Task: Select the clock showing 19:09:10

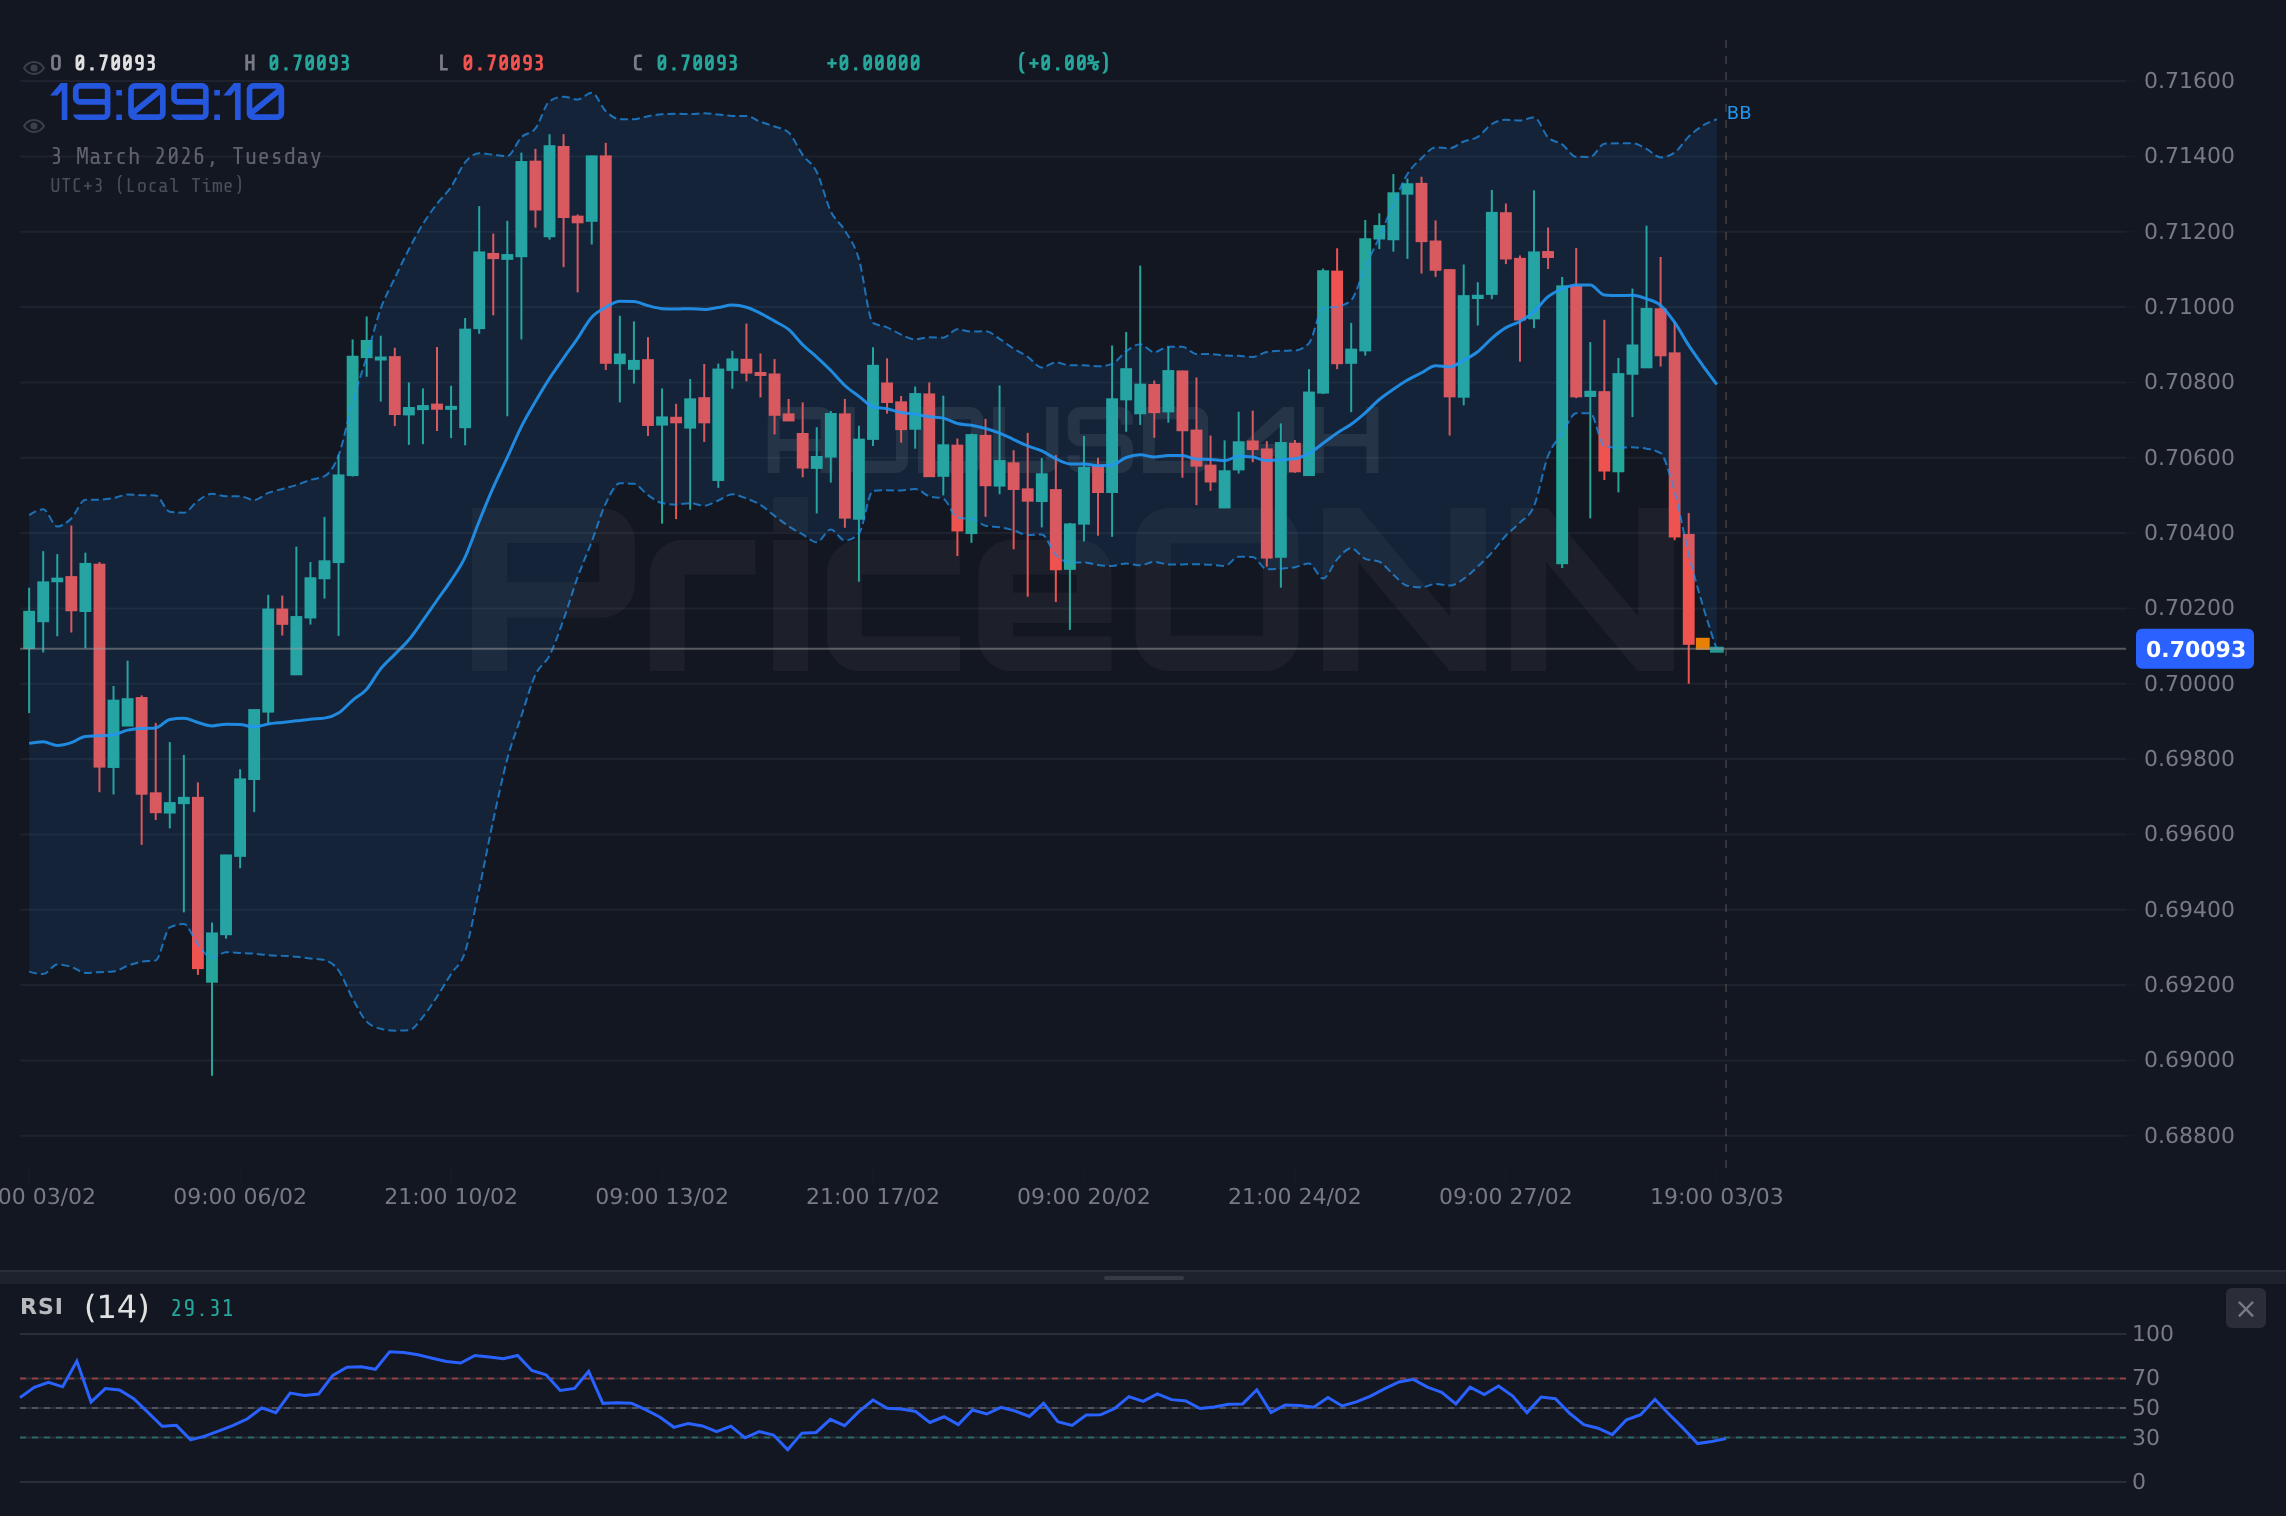Action: point(168,101)
